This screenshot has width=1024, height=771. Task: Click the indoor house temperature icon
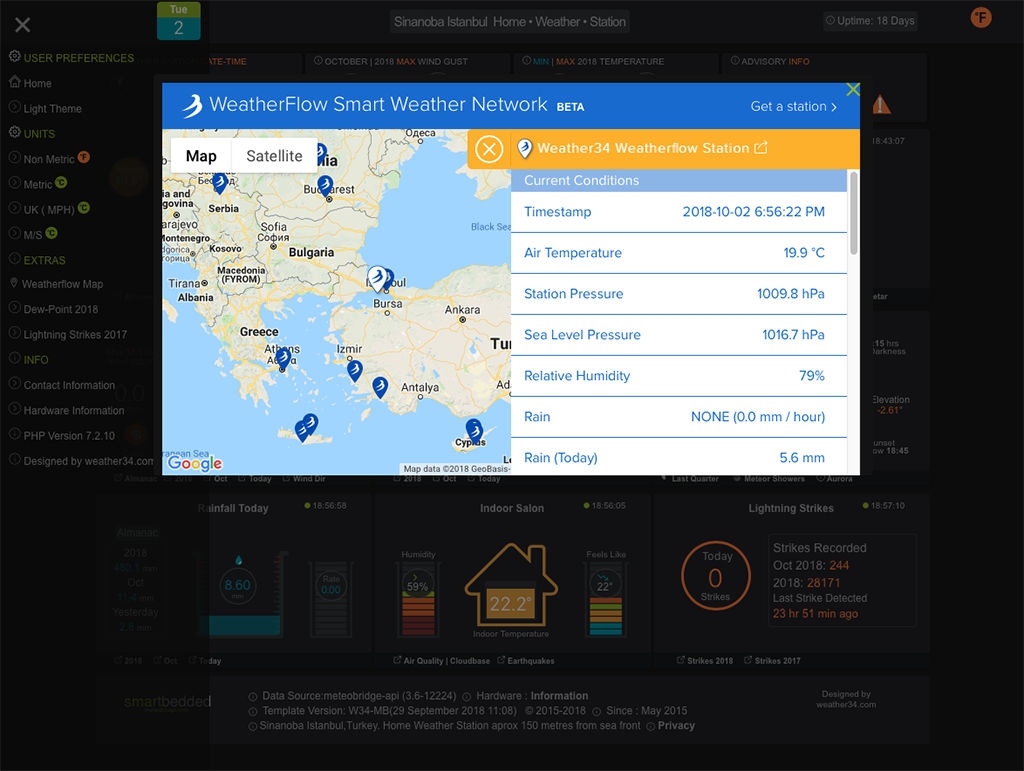click(x=511, y=585)
